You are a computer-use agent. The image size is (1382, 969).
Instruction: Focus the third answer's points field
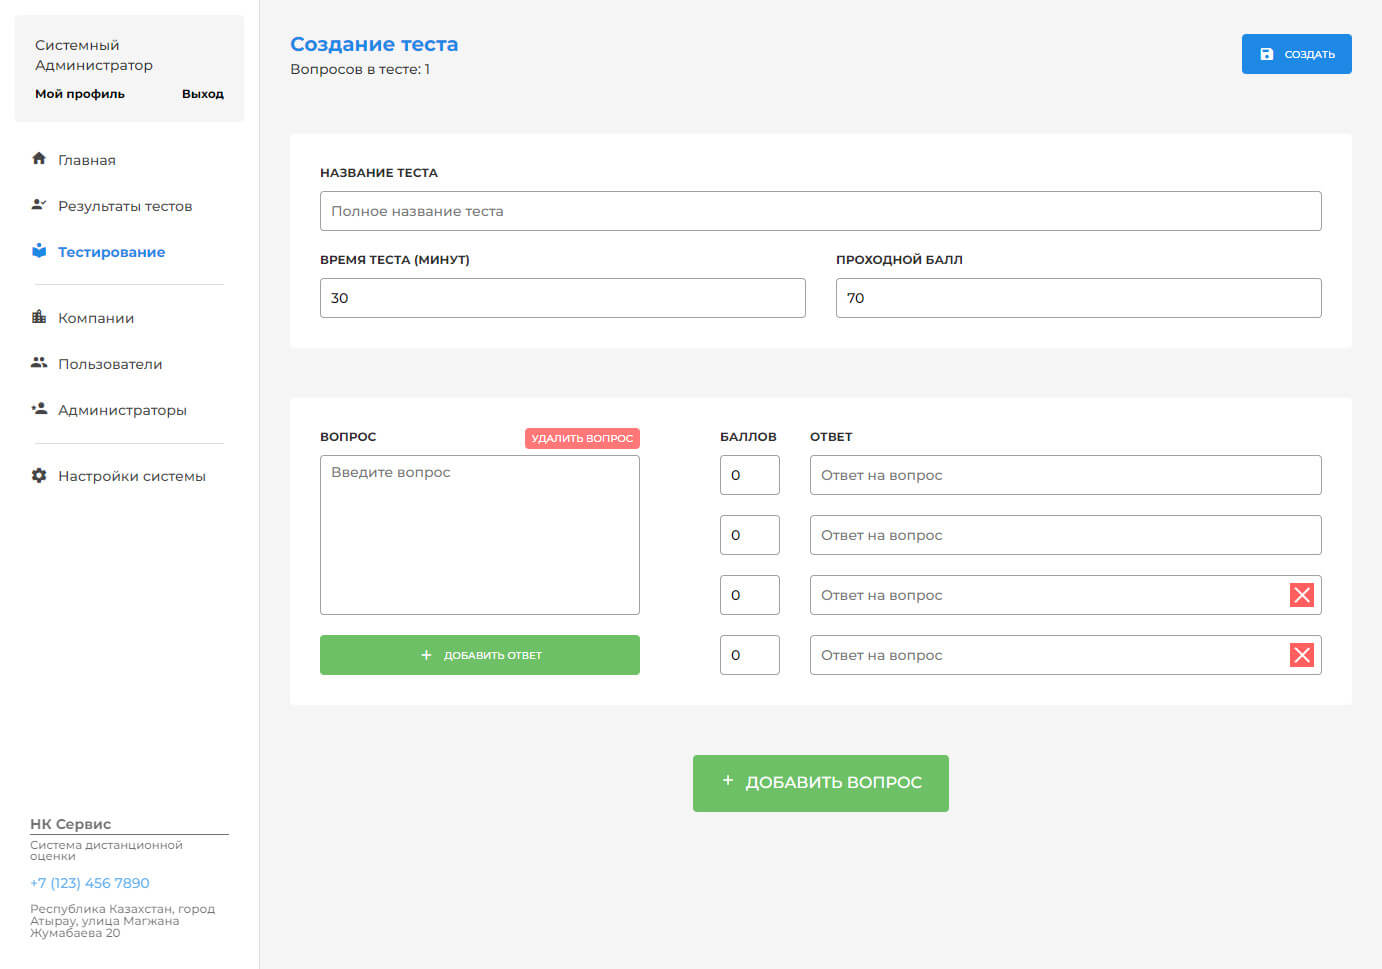click(x=750, y=595)
